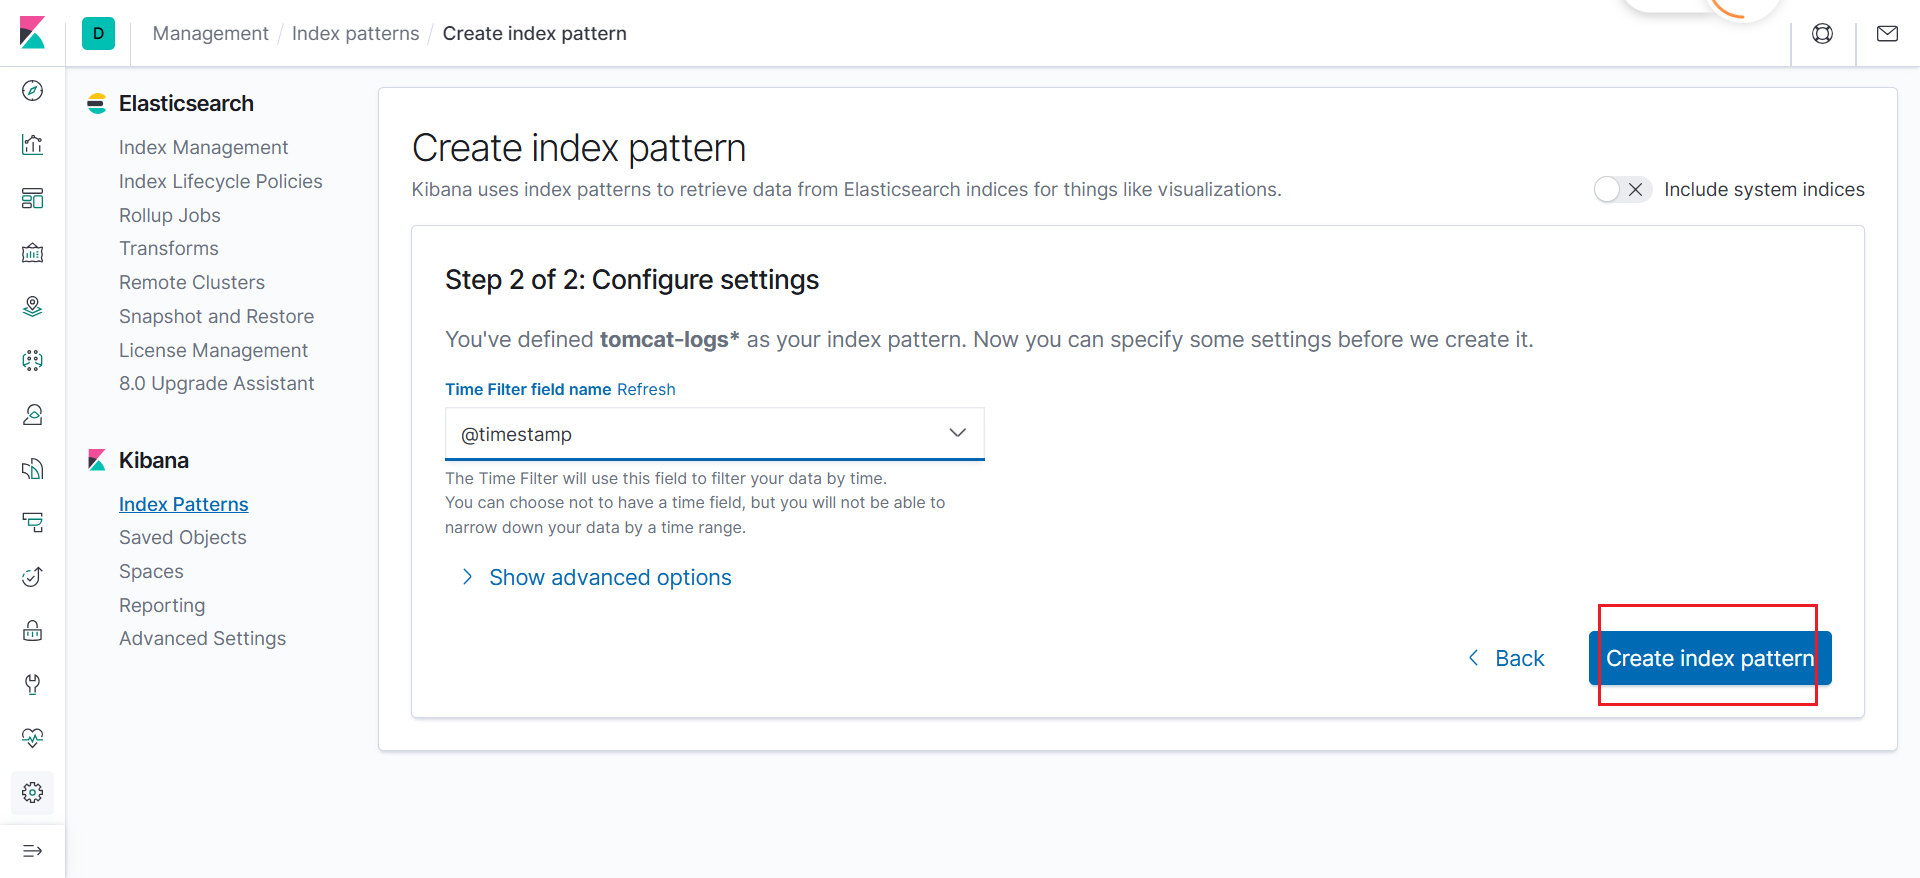The image size is (1920, 878).
Task: Go to Dashboard via the sidebar icon
Action: (32, 198)
